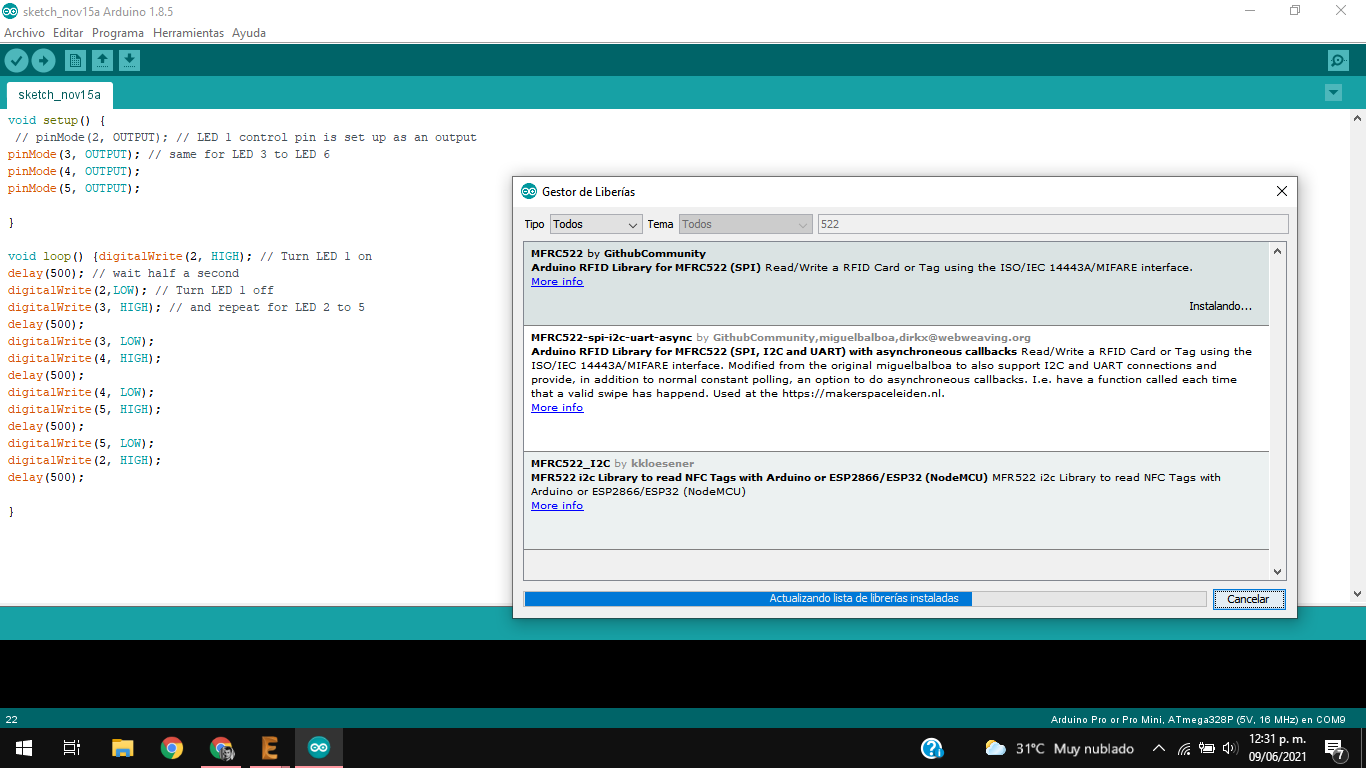The height and width of the screenshot is (768, 1366).
Task: Select the MFRC522 by GithubCommunity library title
Action: [x=618, y=254]
